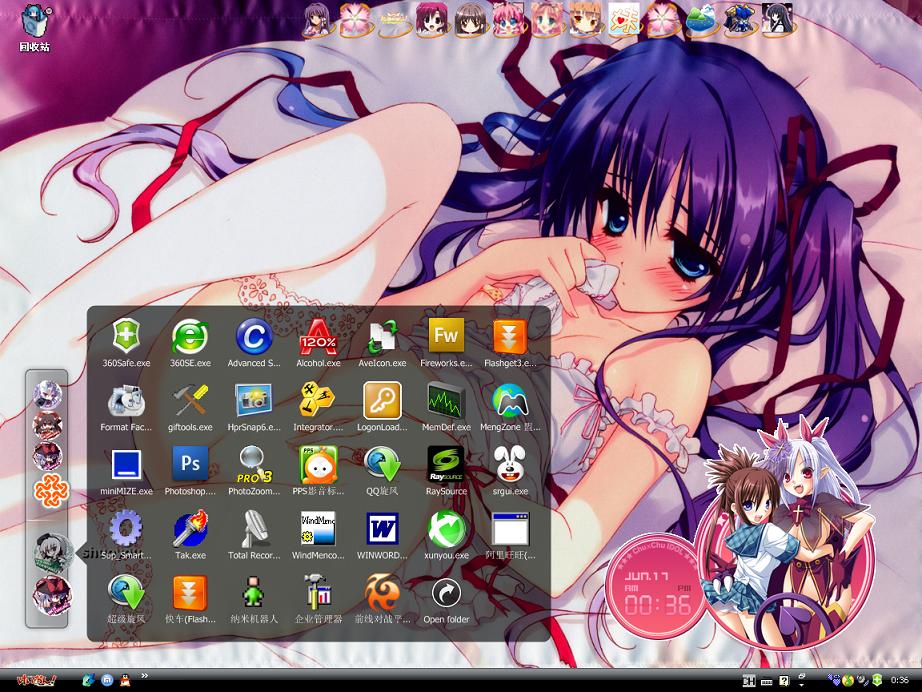922x692 pixels.
Task: Open the Start button on the taskbar
Action: pos(36,681)
